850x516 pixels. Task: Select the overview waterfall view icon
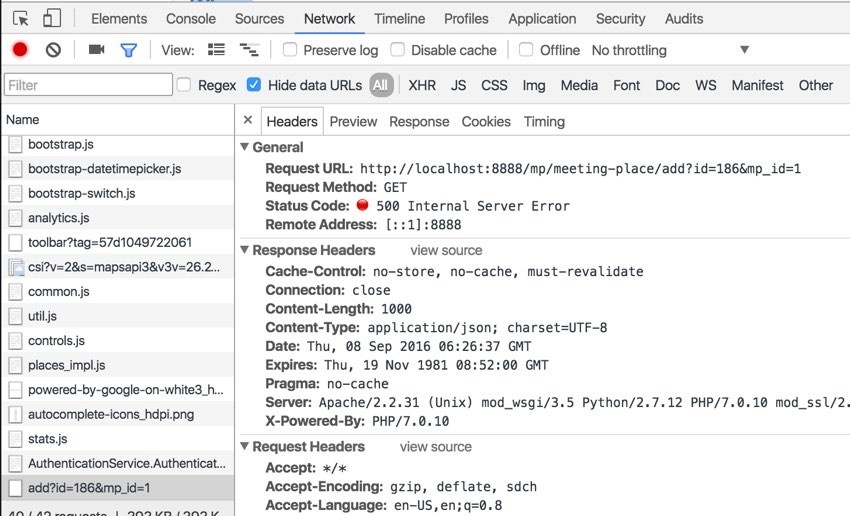(249, 50)
